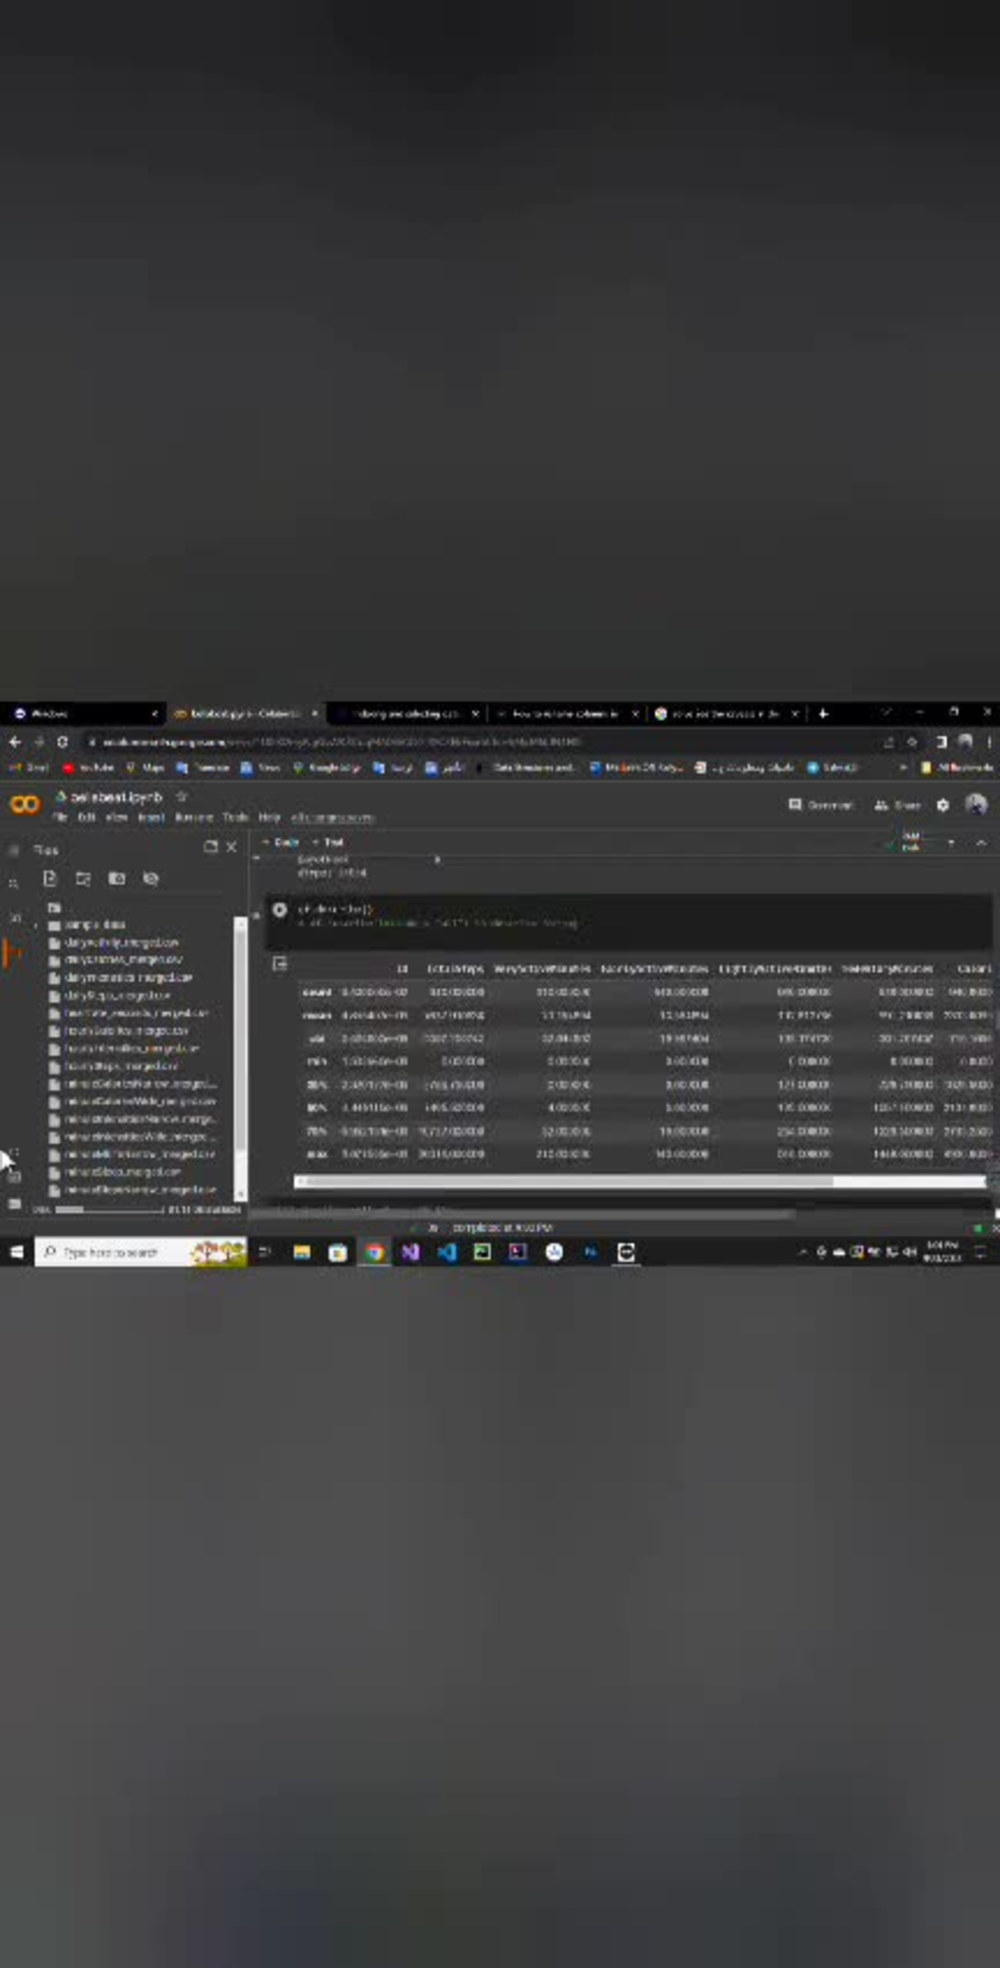Open the Chrome menu three dots

click(989, 742)
